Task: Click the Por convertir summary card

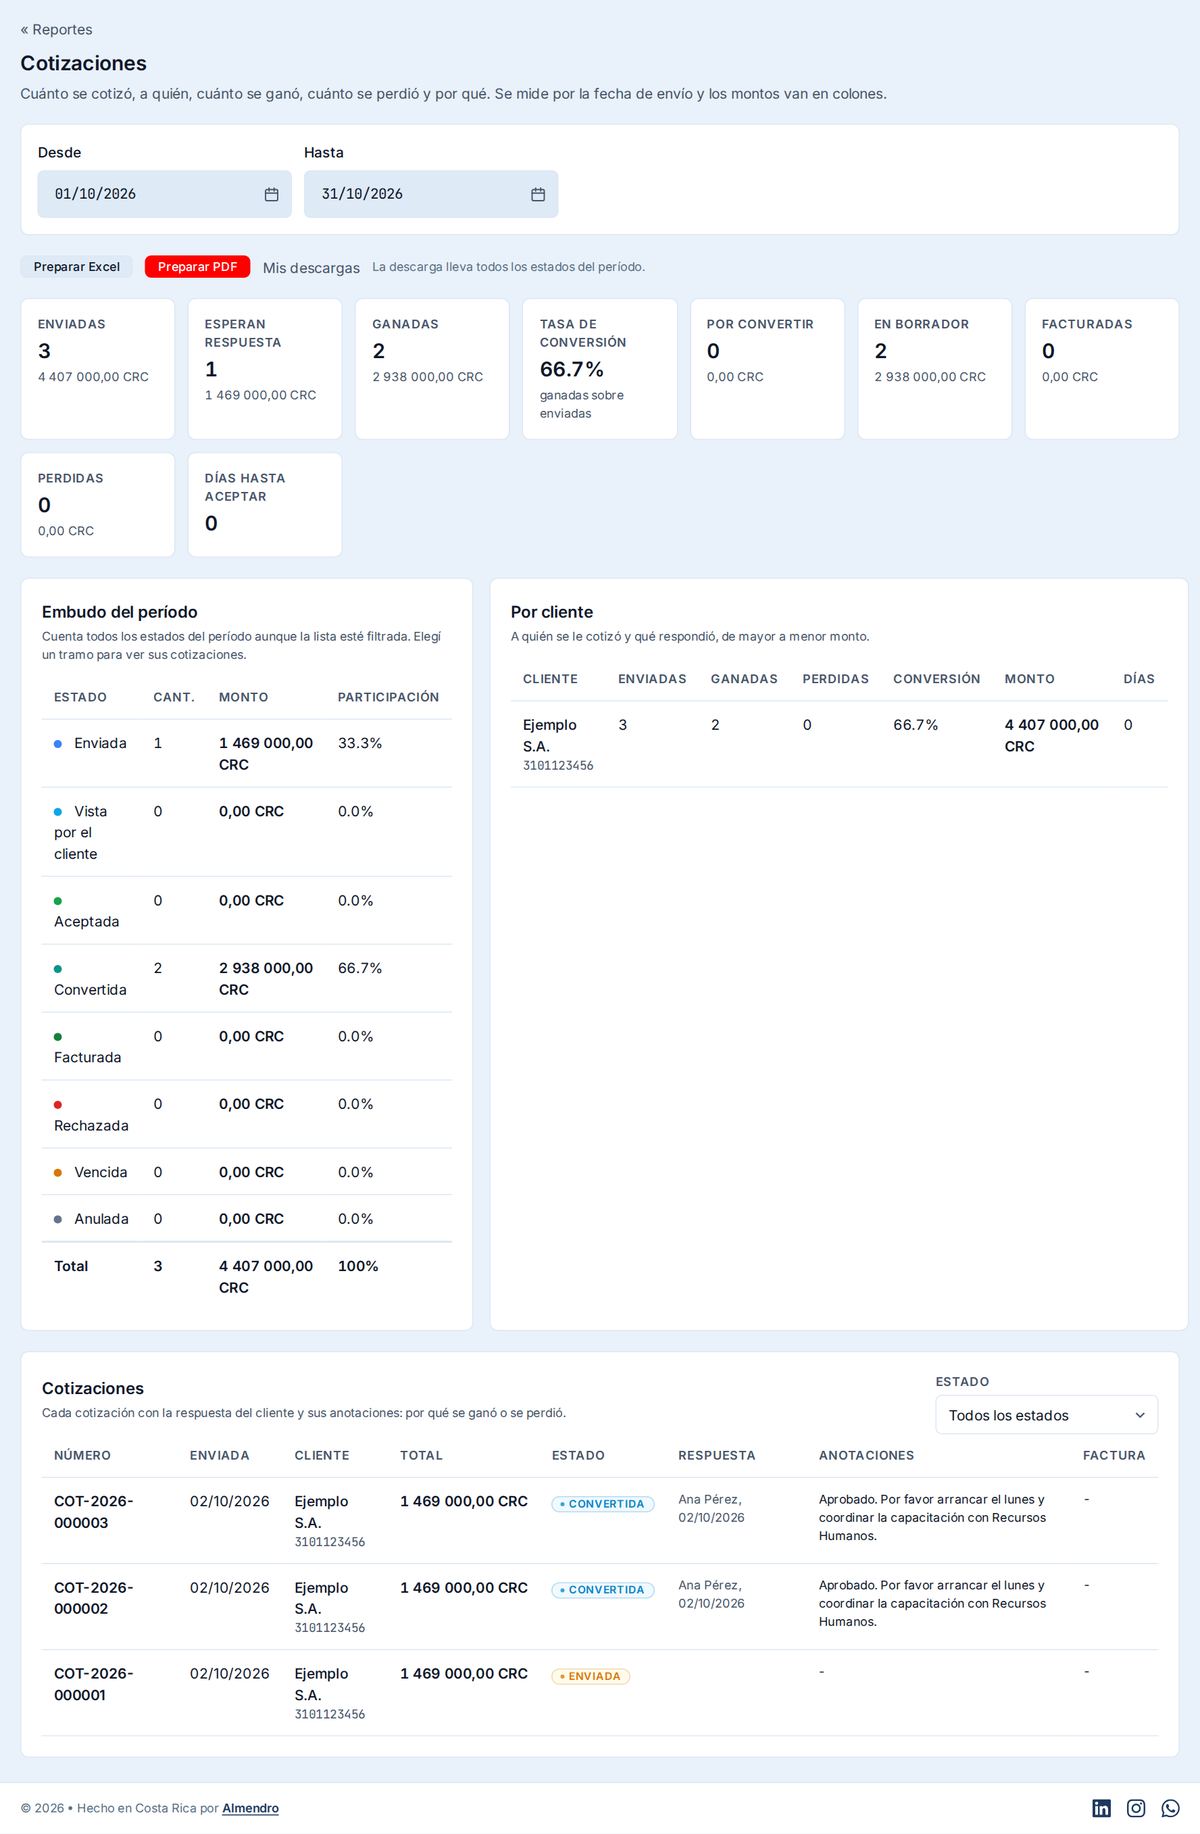Action: [x=767, y=369]
